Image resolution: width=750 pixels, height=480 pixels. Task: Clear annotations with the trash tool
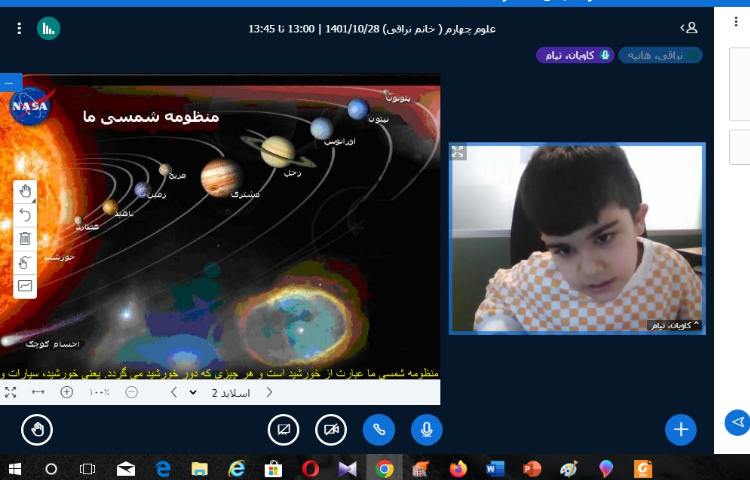25,238
